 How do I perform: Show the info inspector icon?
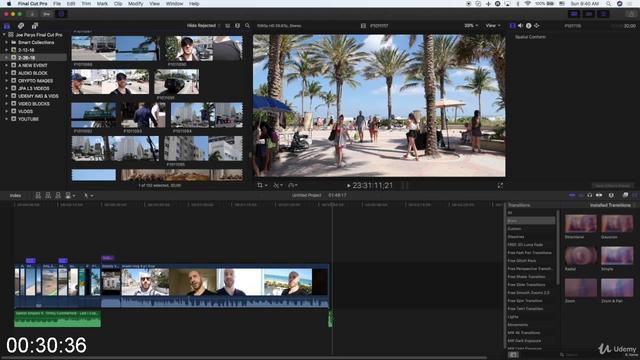coord(529,26)
